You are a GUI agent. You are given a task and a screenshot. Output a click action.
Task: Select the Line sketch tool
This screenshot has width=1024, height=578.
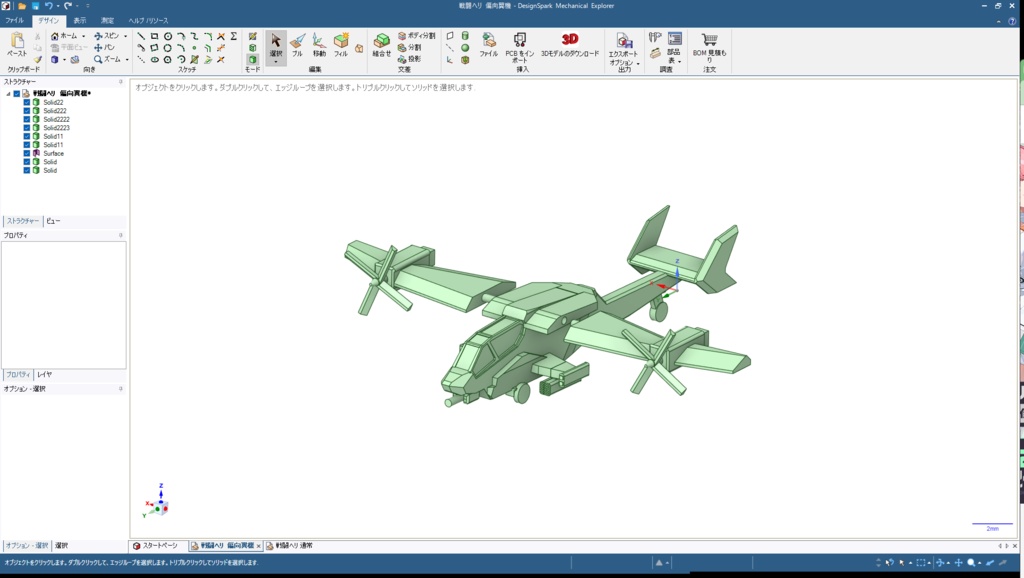tap(141, 37)
